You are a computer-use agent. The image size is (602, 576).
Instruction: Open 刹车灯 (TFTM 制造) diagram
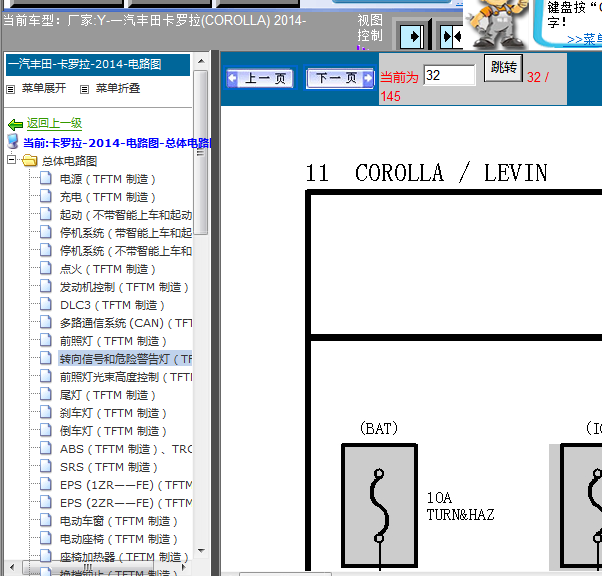click(x=113, y=413)
